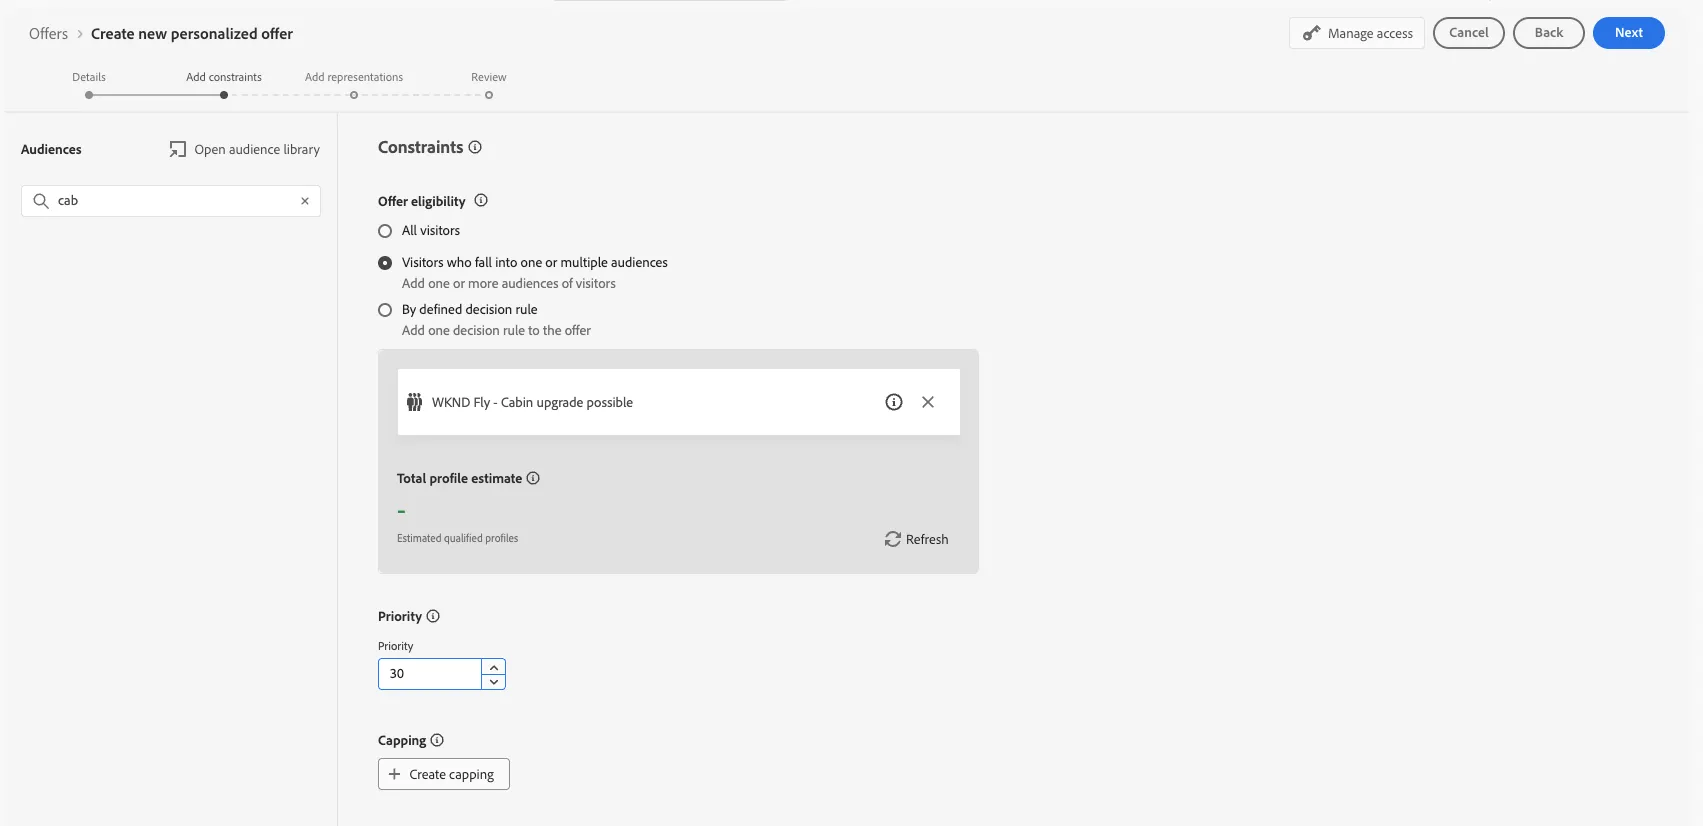Select By defined decision rule option
The height and width of the screenshot is (826, 1703).
coord(385,310)
